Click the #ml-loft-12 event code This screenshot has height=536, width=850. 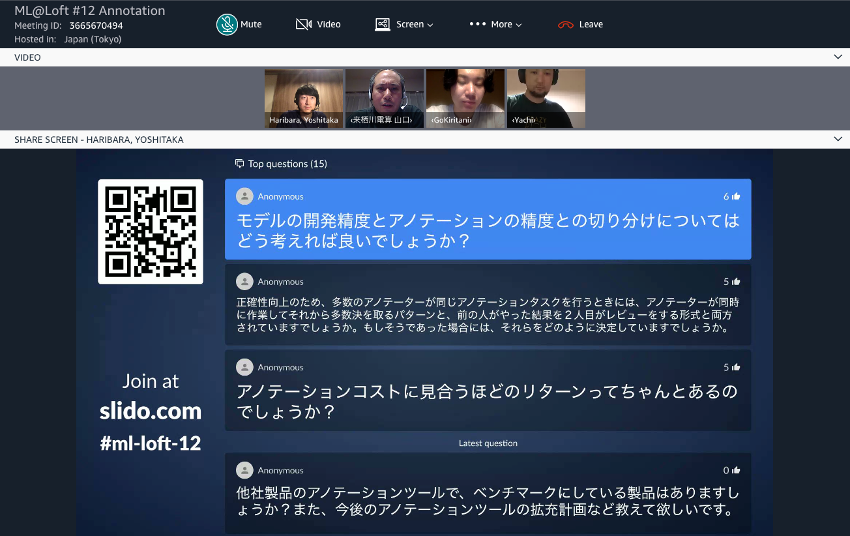point(151,443)
